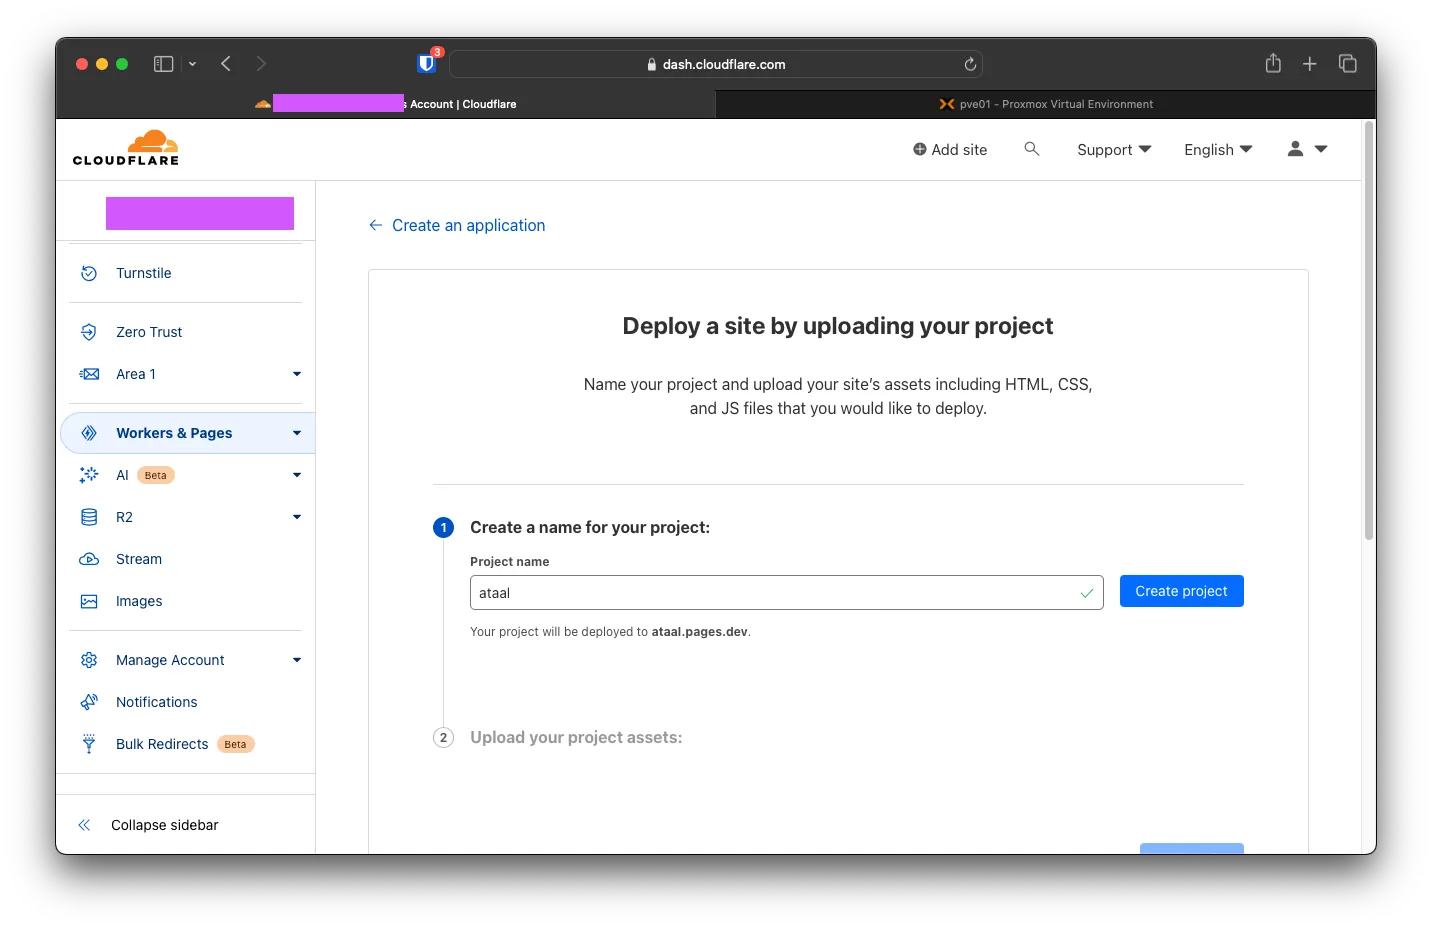
Task: Open Safari sidebar options chevron
Action: tap(192, 64)
